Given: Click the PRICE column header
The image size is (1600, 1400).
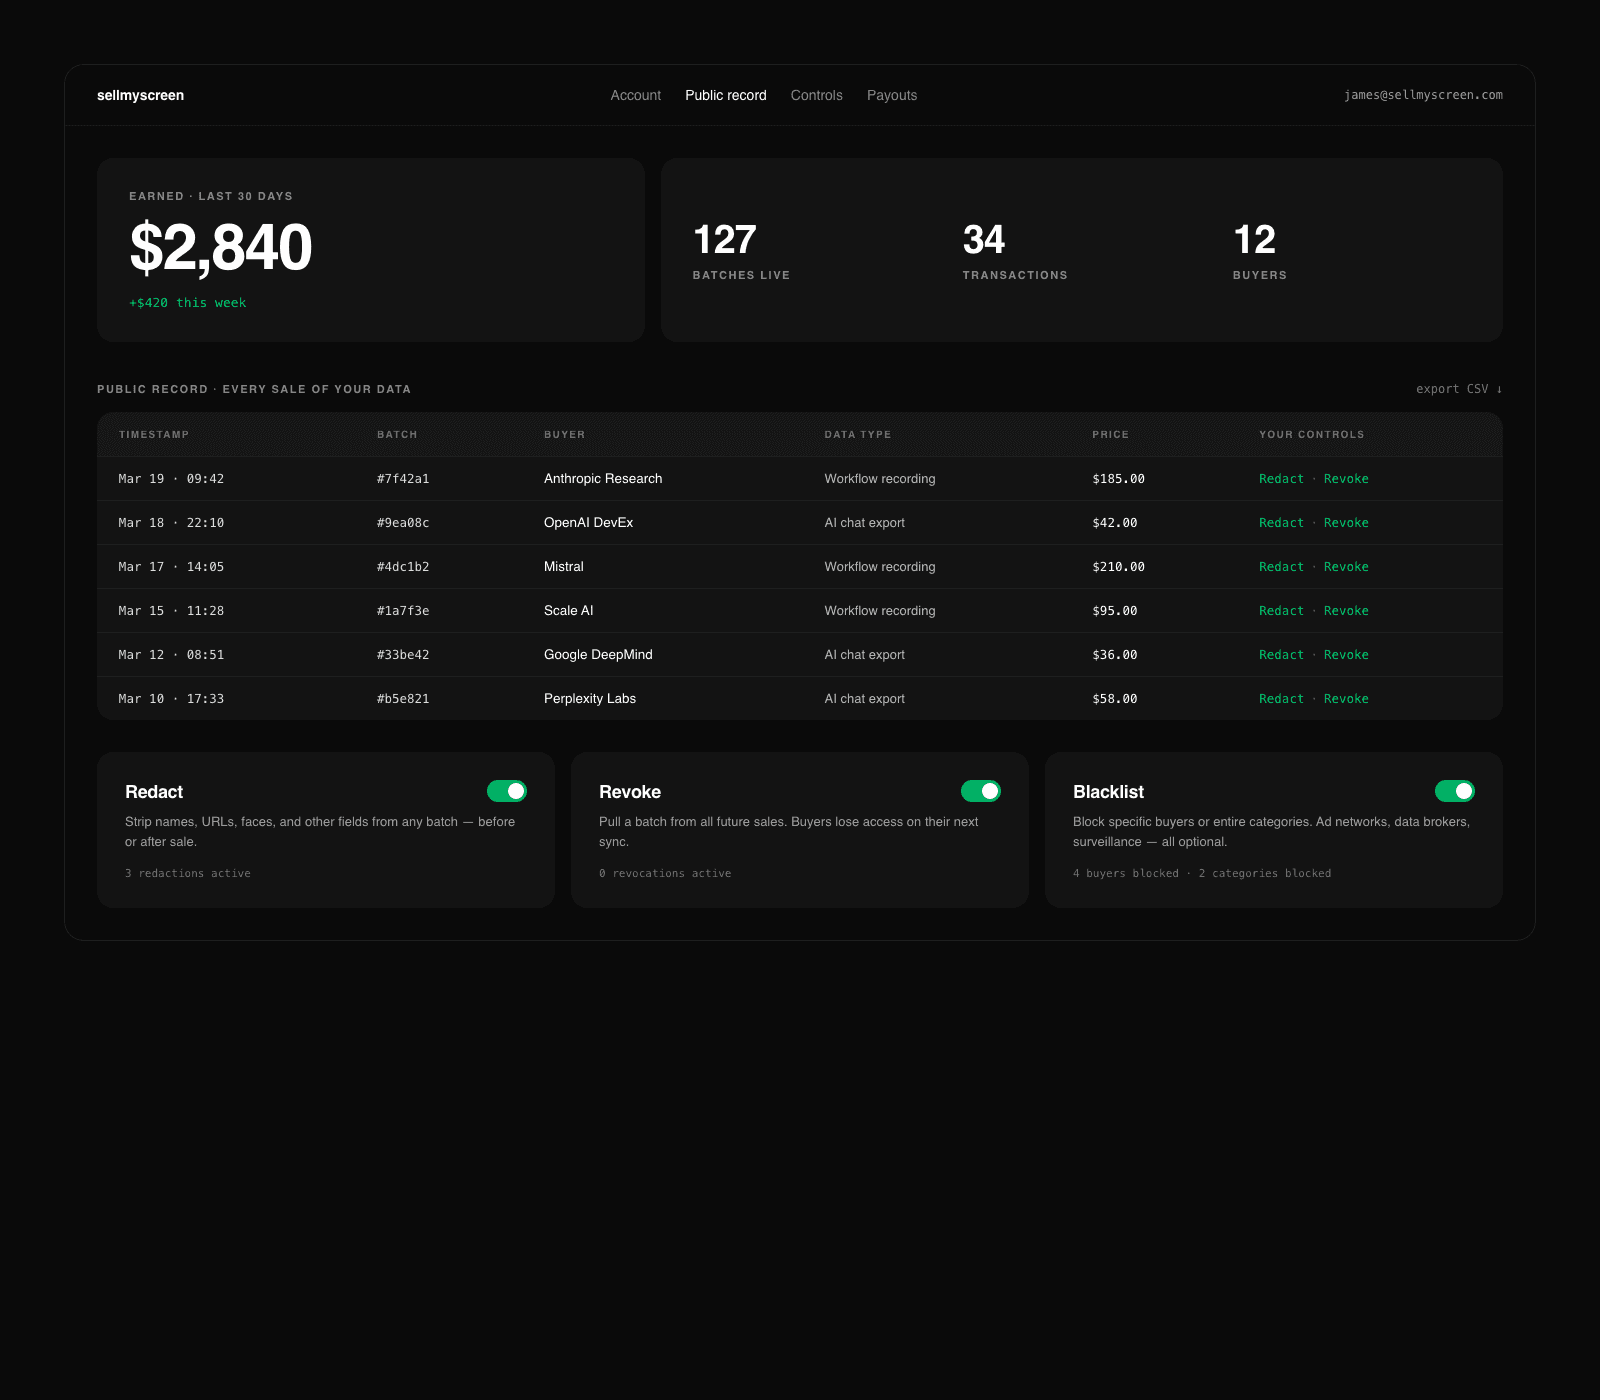Looking at the screenshot, I should coord(1111,435).
